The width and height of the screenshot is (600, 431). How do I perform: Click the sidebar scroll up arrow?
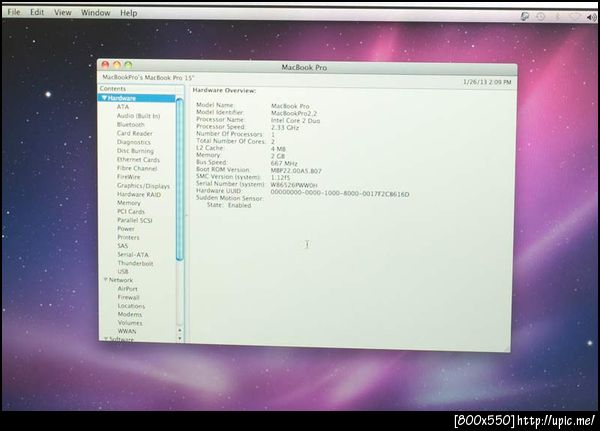(x=180, y=330)
